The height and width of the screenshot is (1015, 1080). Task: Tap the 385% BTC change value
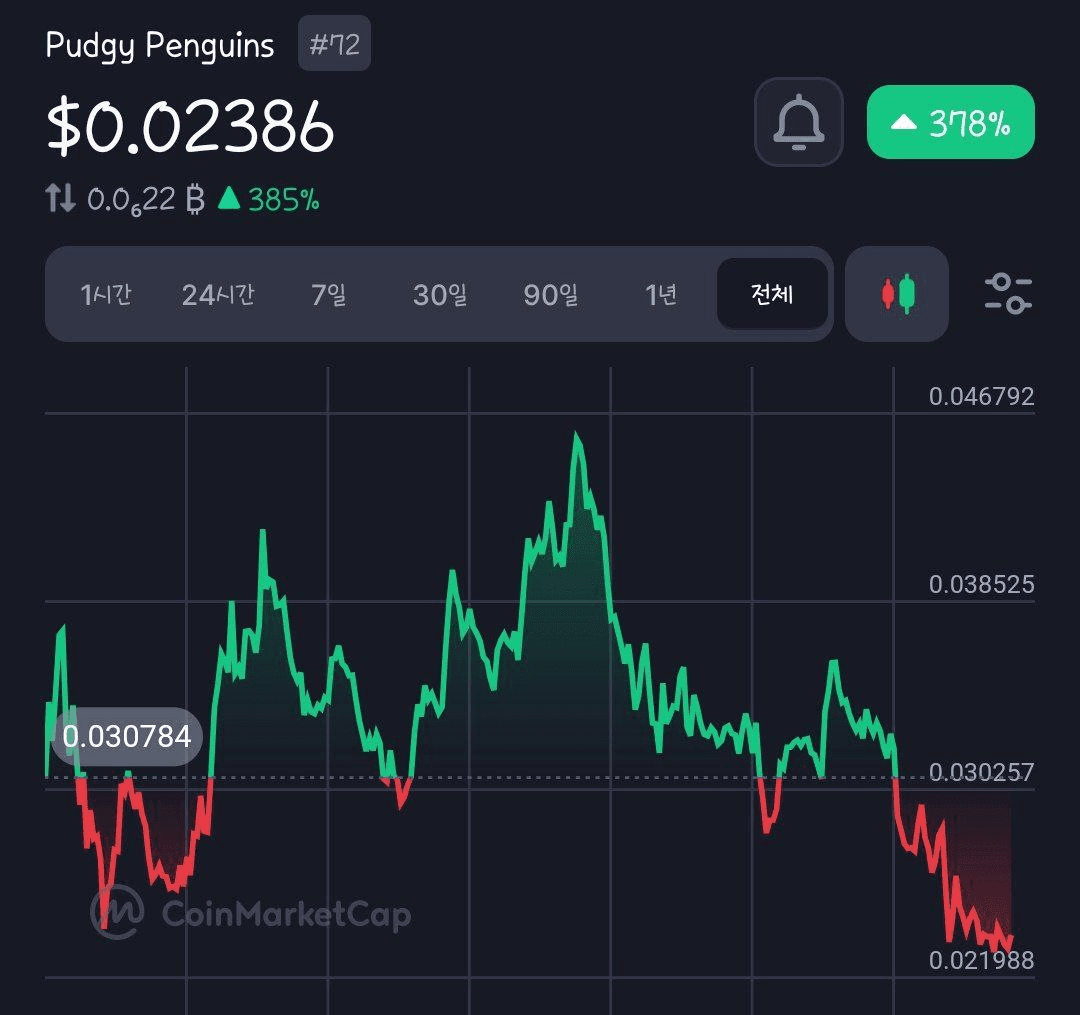click(284, 200)
